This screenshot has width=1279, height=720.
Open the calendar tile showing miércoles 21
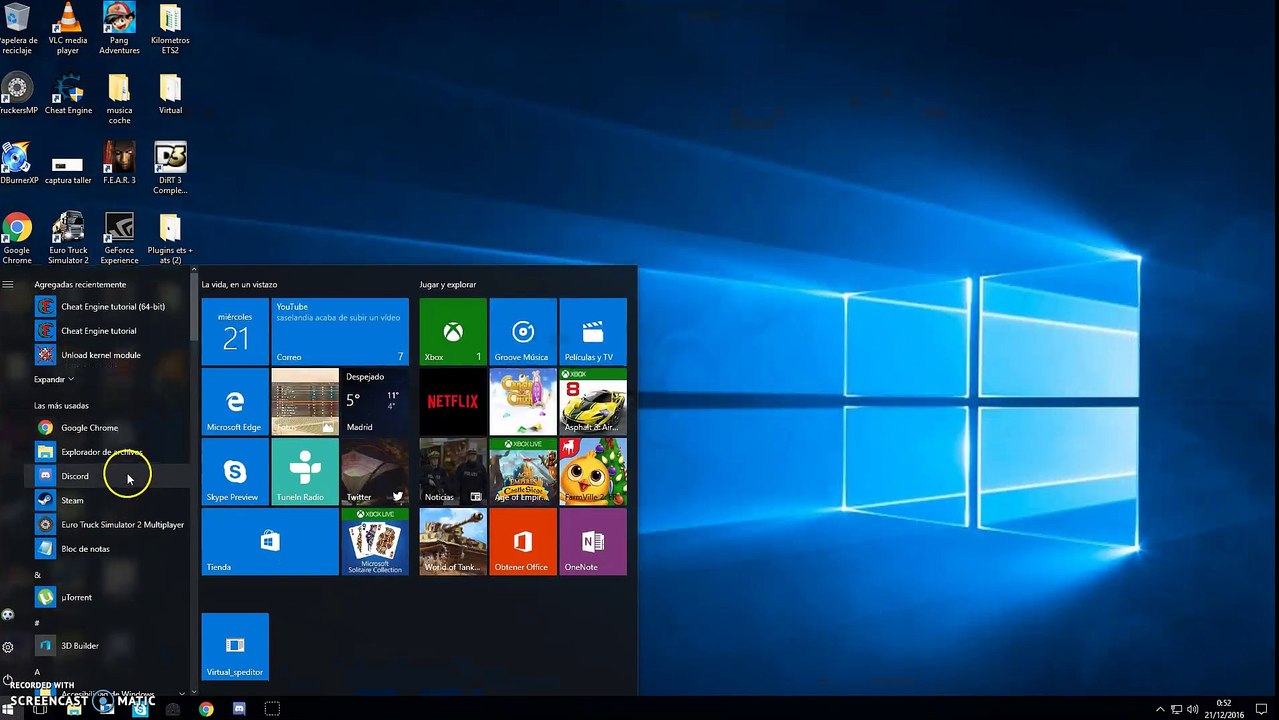coord(235,332)
